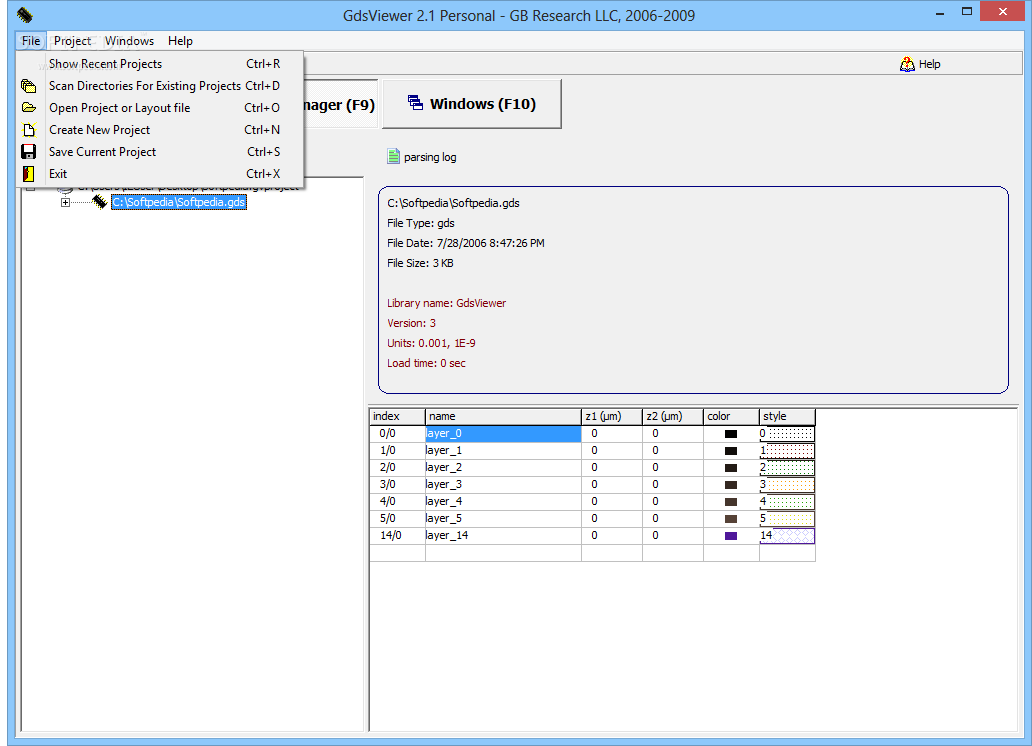Click the crosshatch style for layer_14

tap(787, 536)
